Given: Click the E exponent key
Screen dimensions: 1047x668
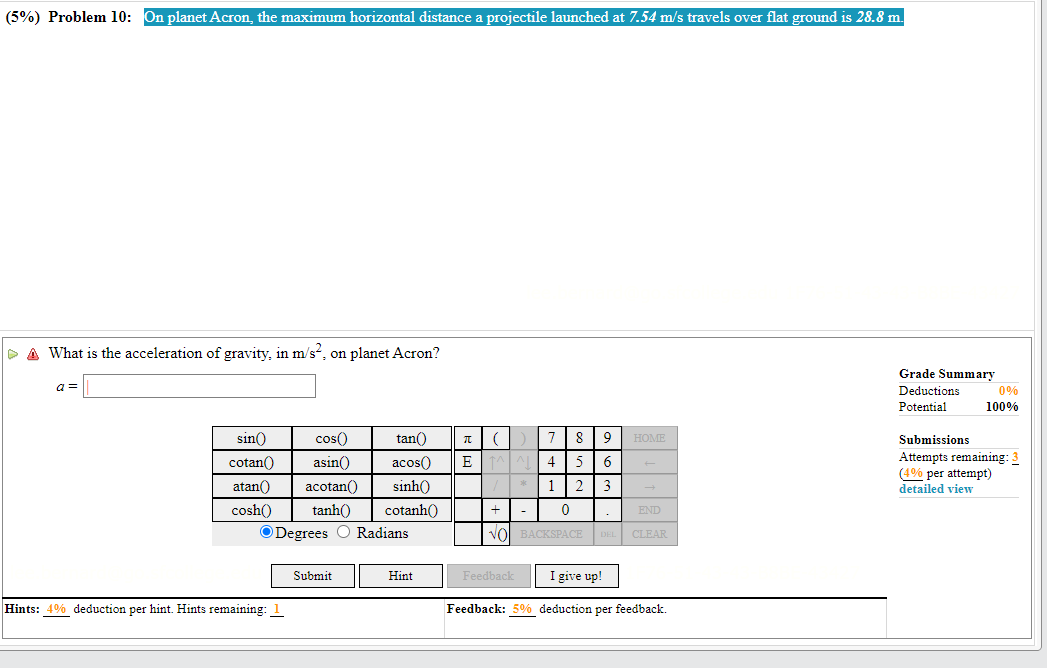Looking at the screenshot, I should [467, 462].
